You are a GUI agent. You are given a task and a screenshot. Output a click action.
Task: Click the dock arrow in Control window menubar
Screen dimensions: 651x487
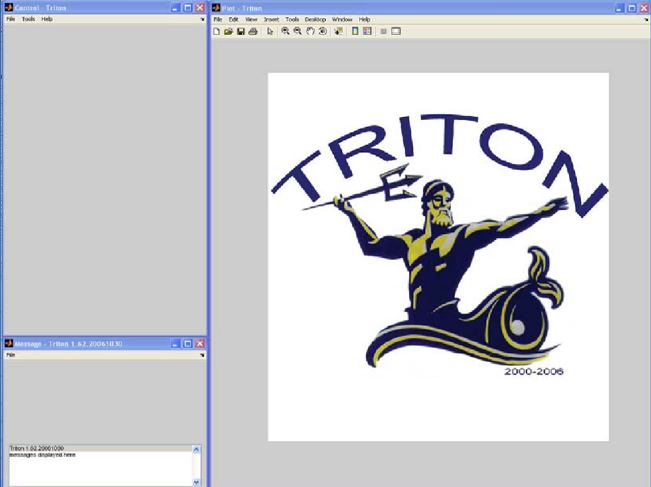(x=202, y=19)
